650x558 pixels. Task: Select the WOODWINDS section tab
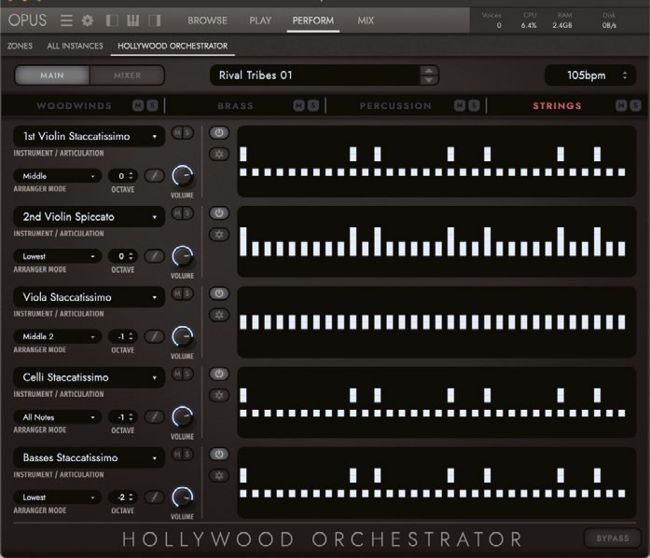[74, 106]
